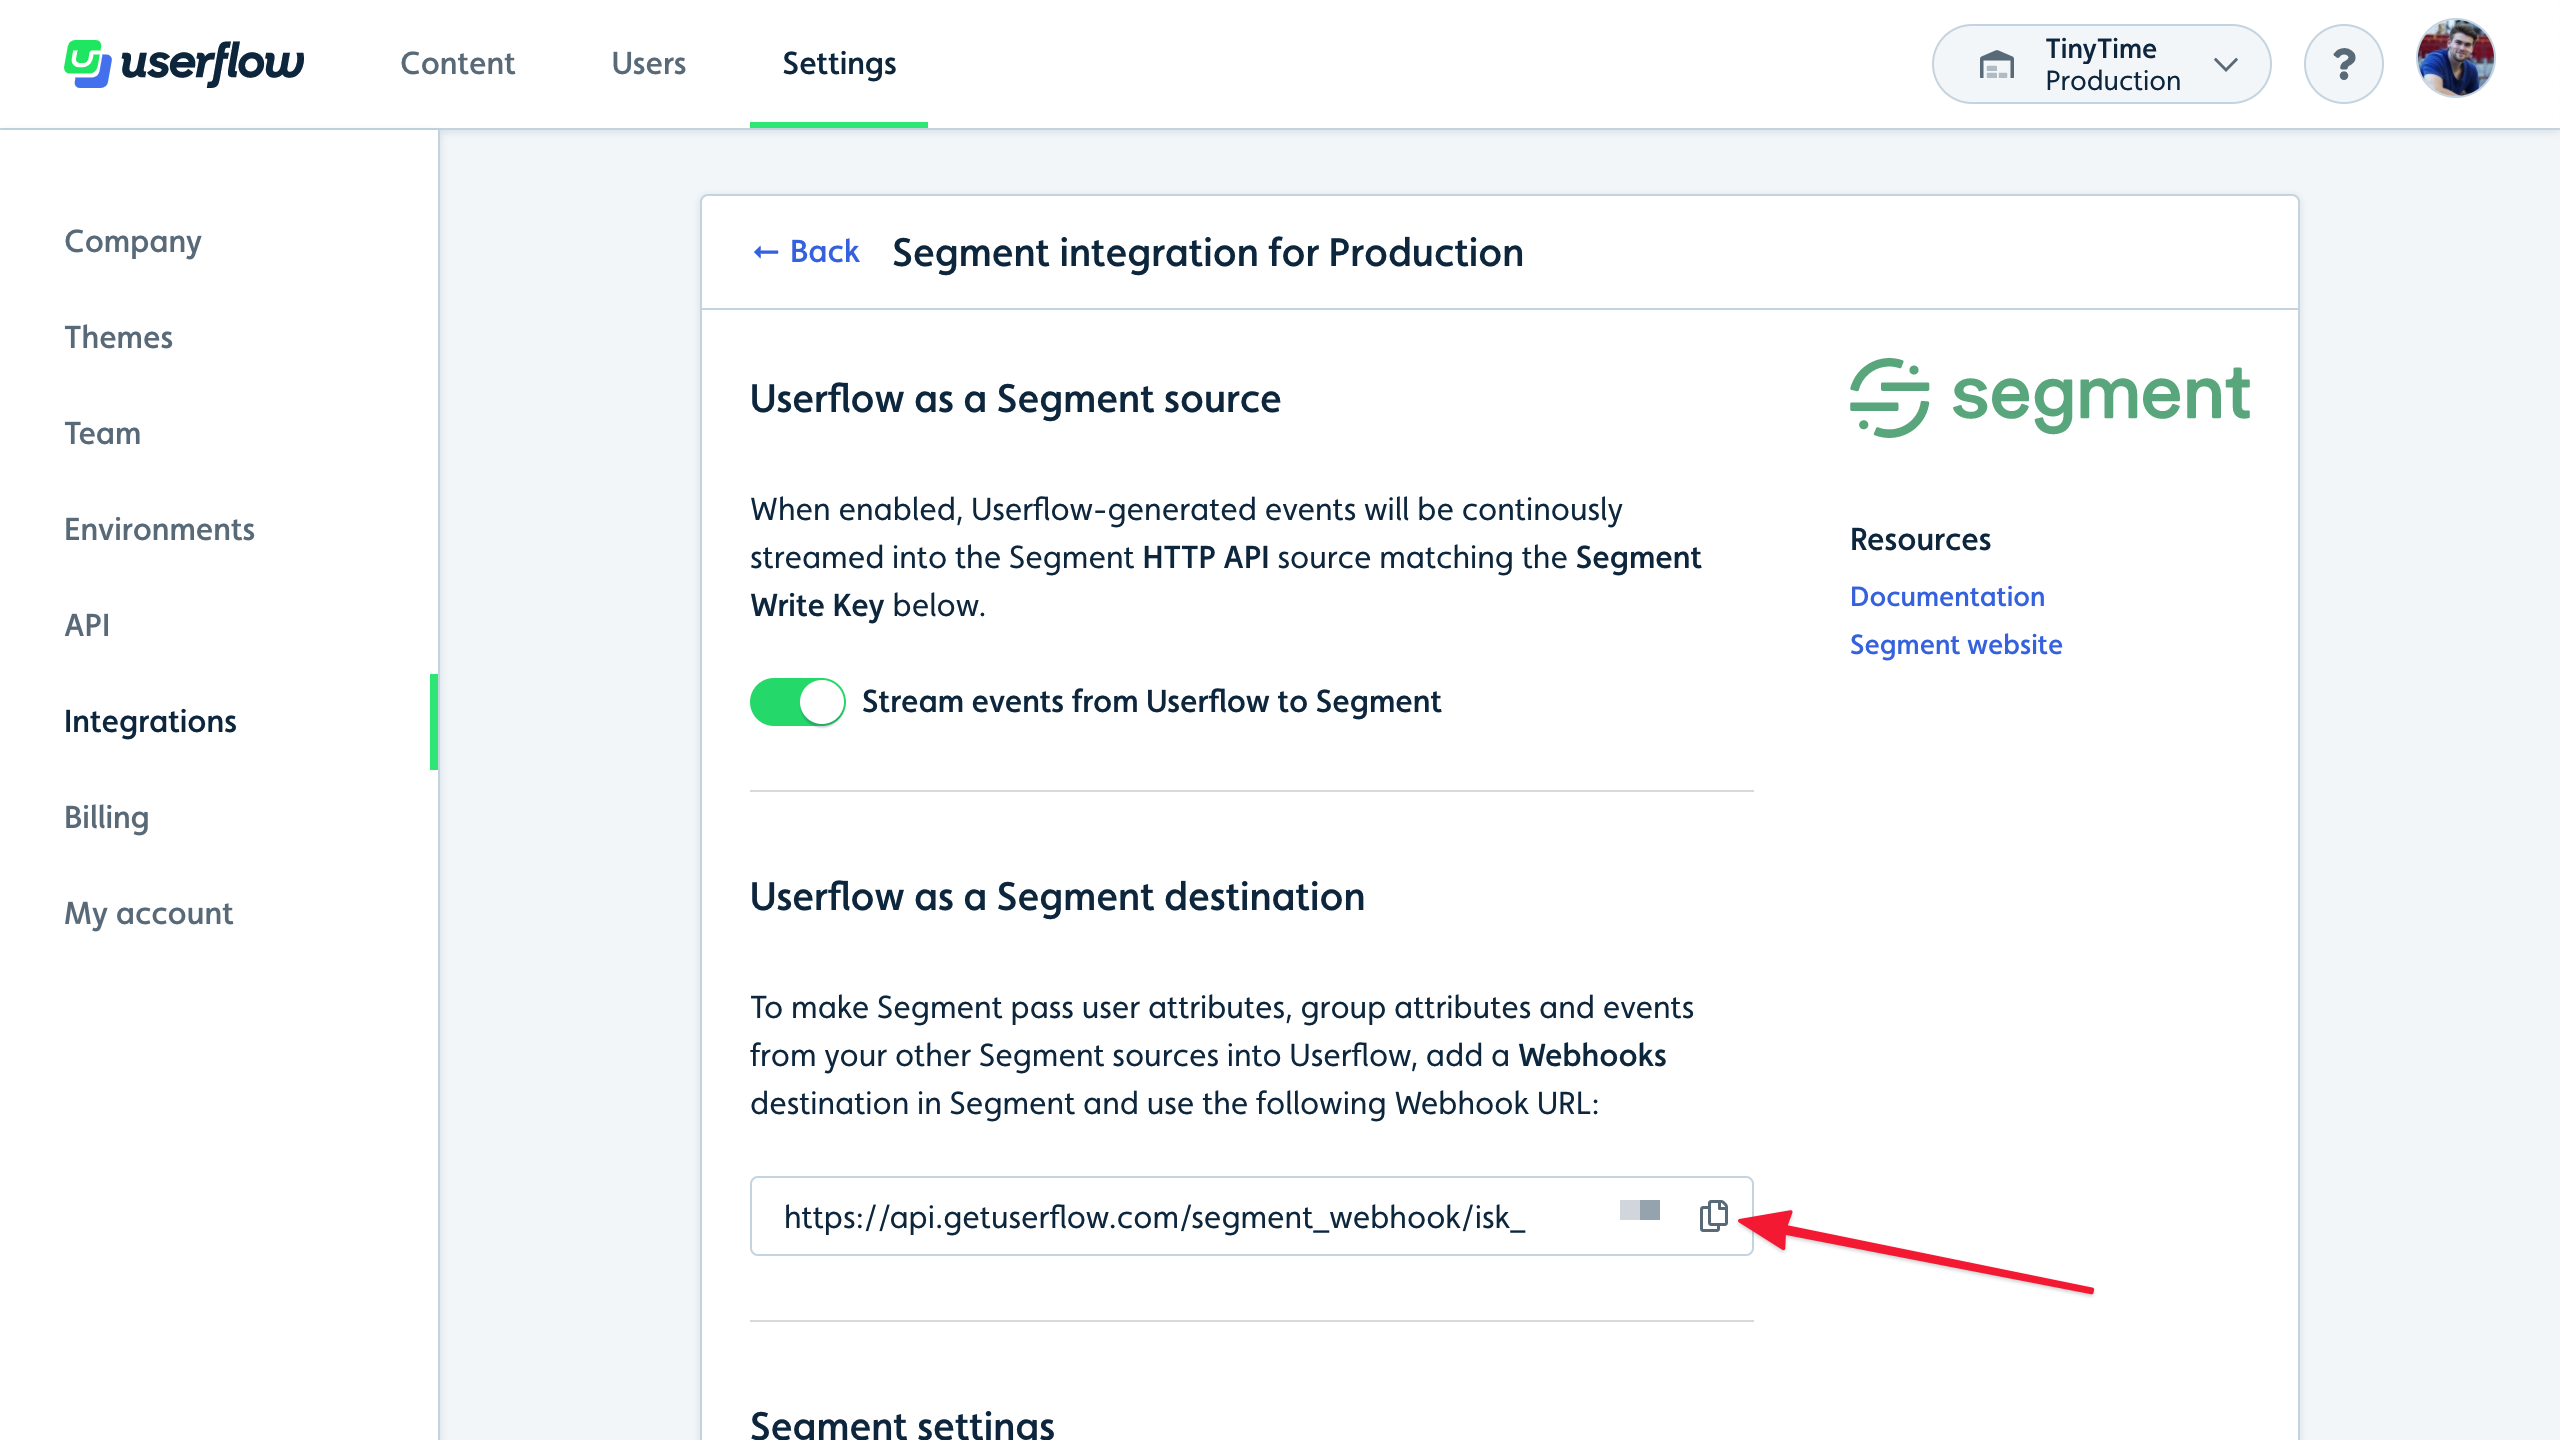Click the Resources heading
The height and width of the screenshot is (1440, 2560).
pos(1920,539)
